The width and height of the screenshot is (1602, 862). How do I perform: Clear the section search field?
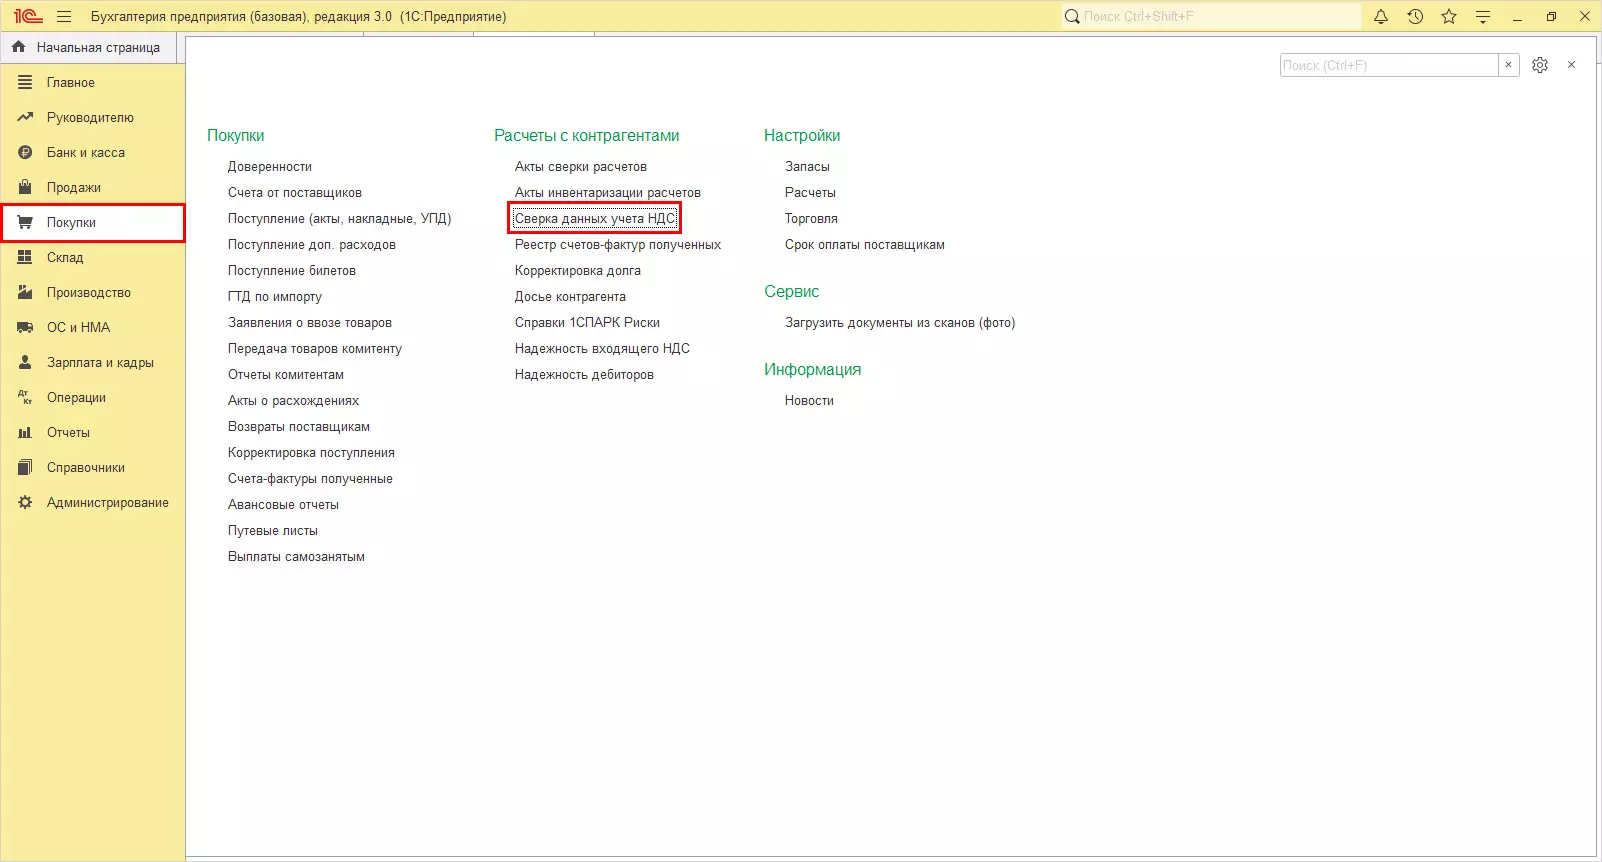click(x=1509, y=65)
